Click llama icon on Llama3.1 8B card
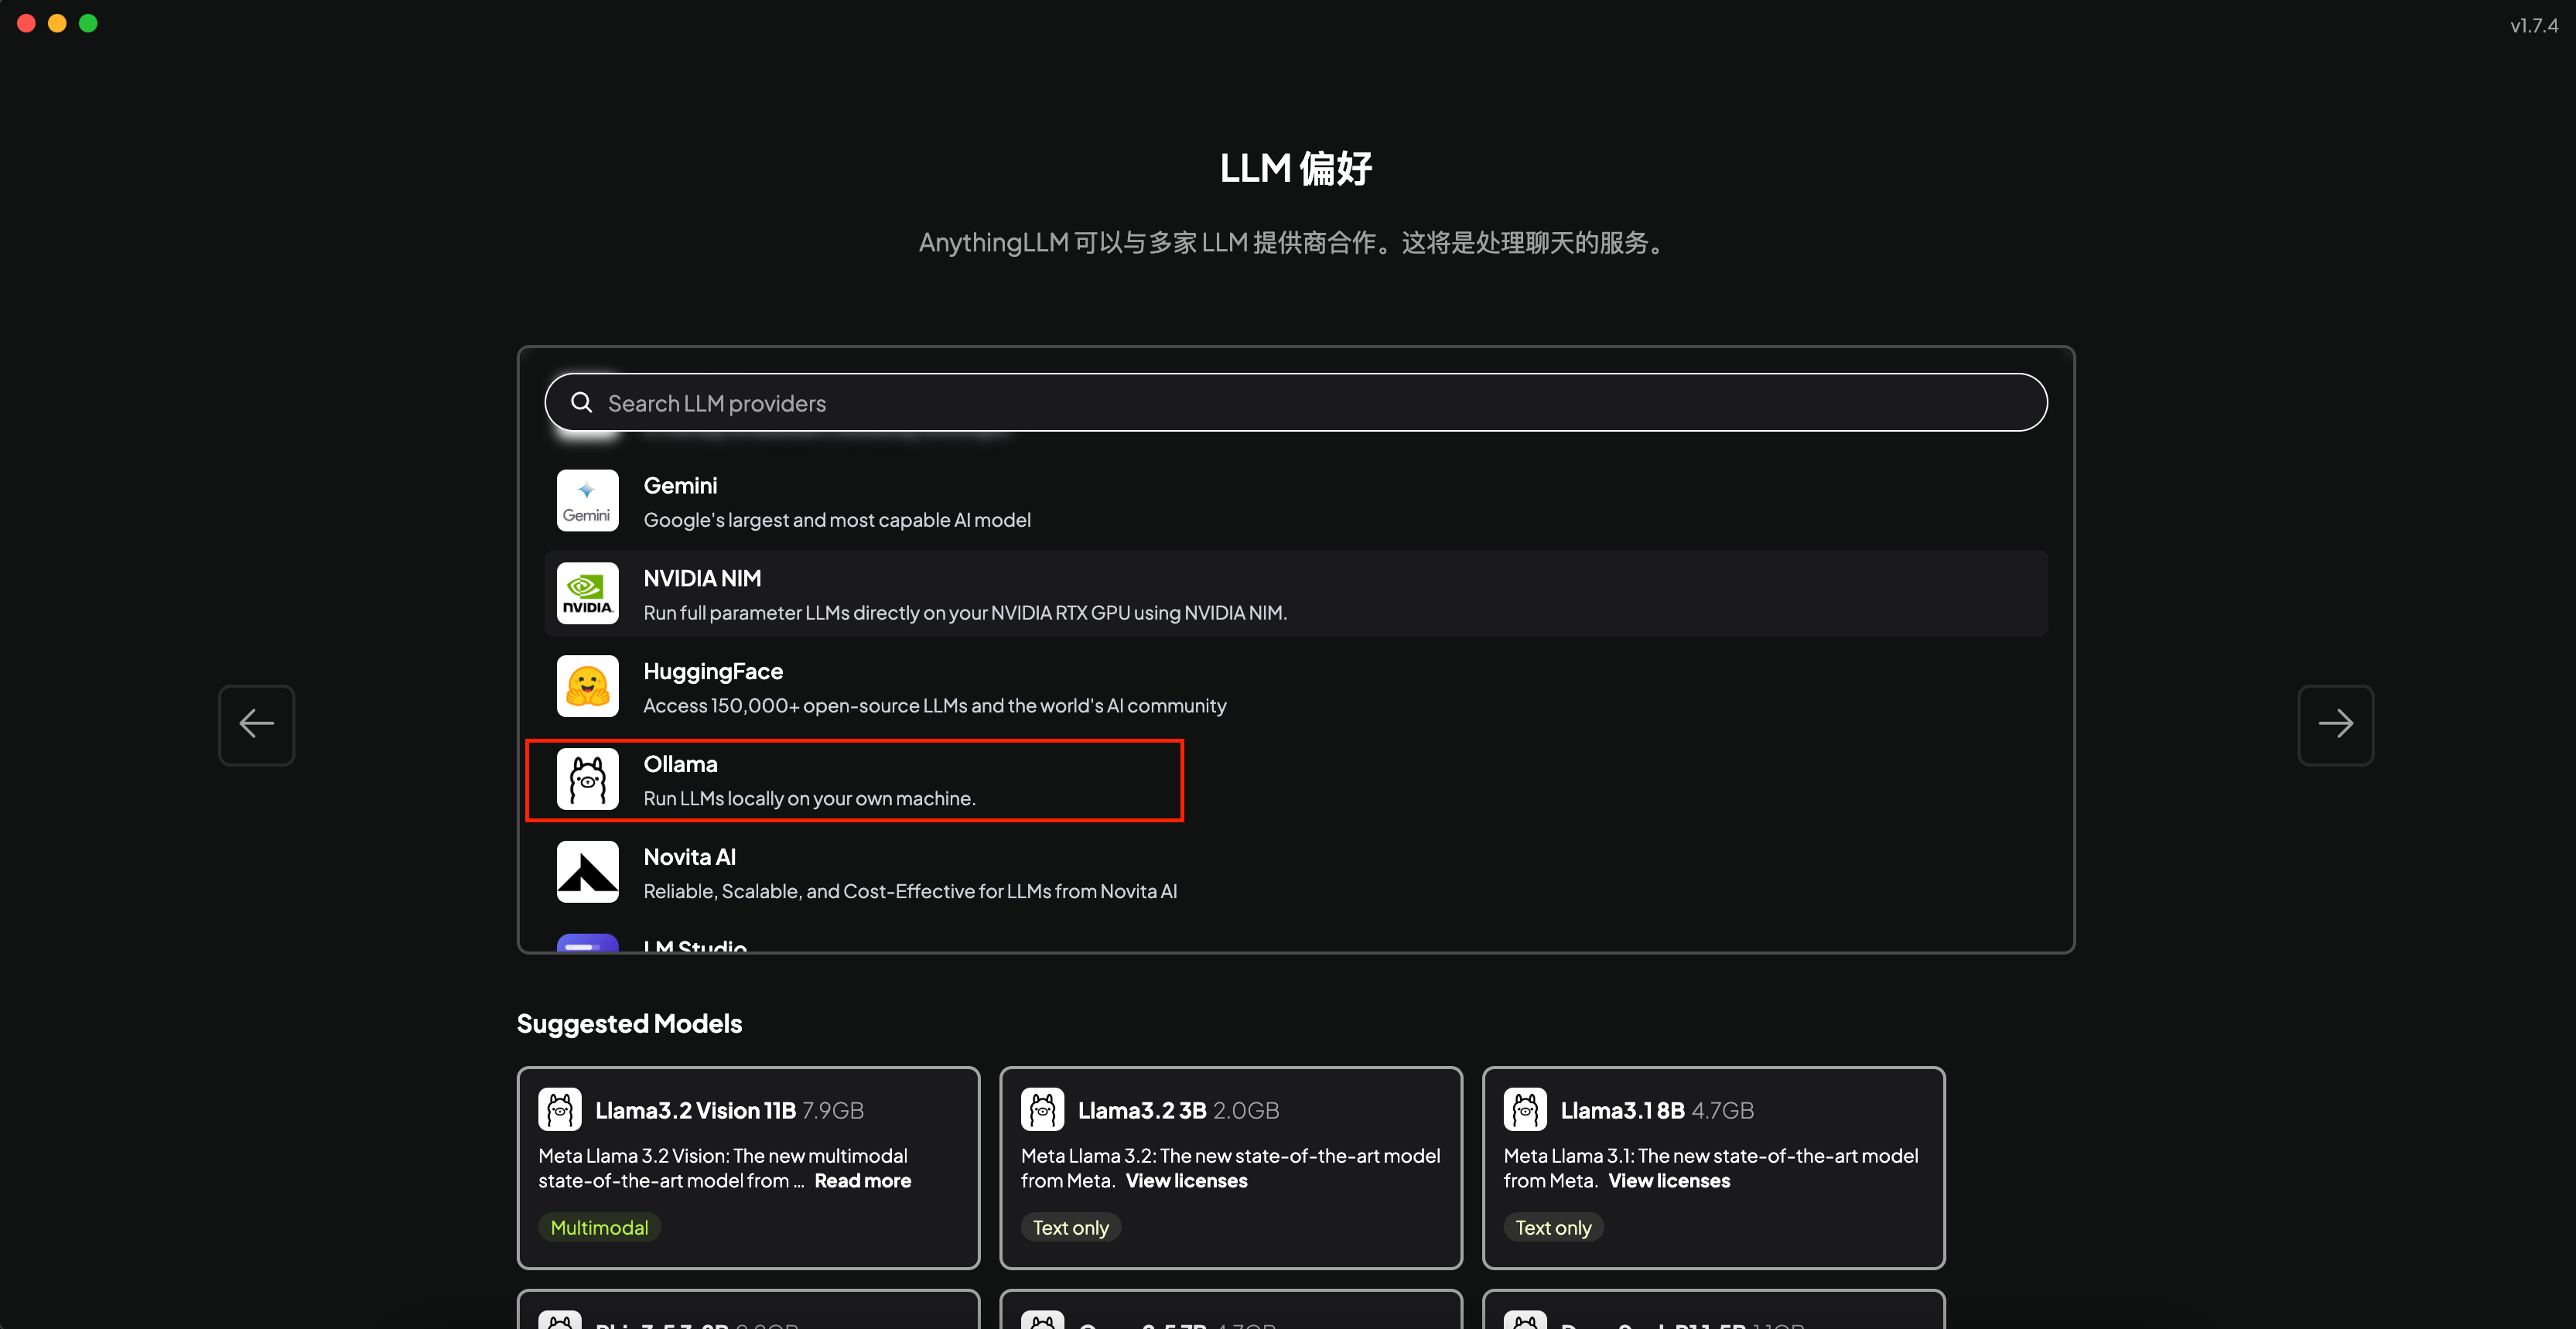This screenshot has height=1329, width=2576. pyautogui.click(x=1525, y=1110)
